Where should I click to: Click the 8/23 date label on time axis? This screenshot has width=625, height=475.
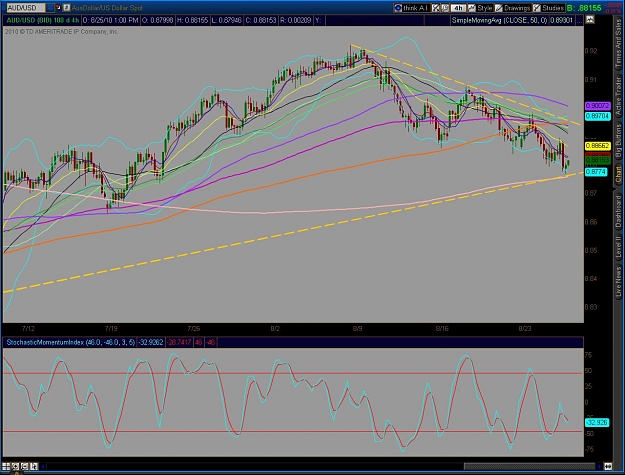(x=525, y=329)
